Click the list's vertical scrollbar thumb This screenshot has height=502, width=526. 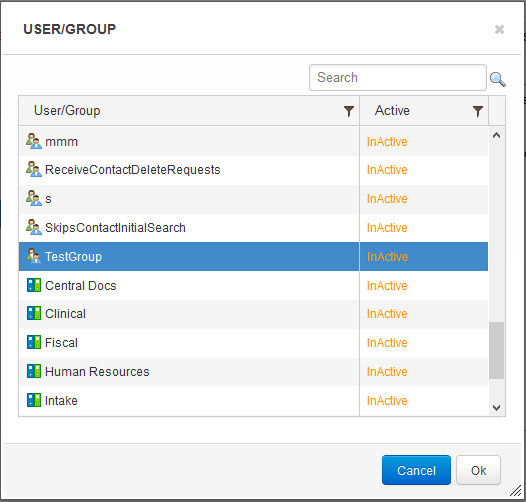point(496,350)
